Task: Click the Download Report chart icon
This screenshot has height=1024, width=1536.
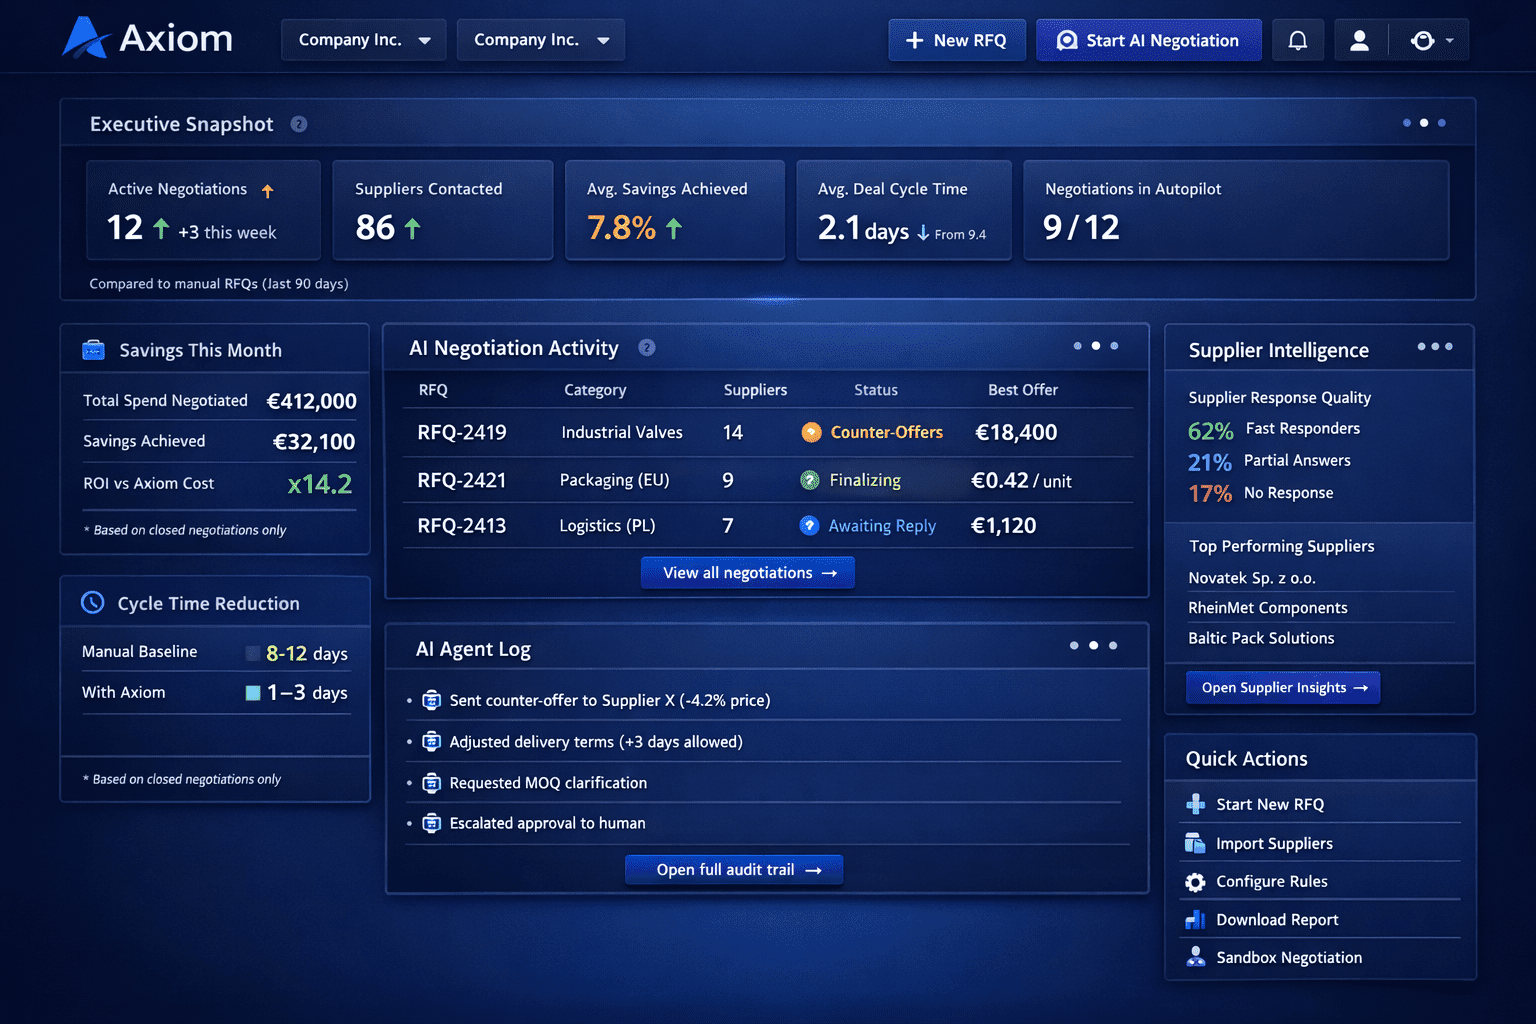Action: pos(1194,919)
